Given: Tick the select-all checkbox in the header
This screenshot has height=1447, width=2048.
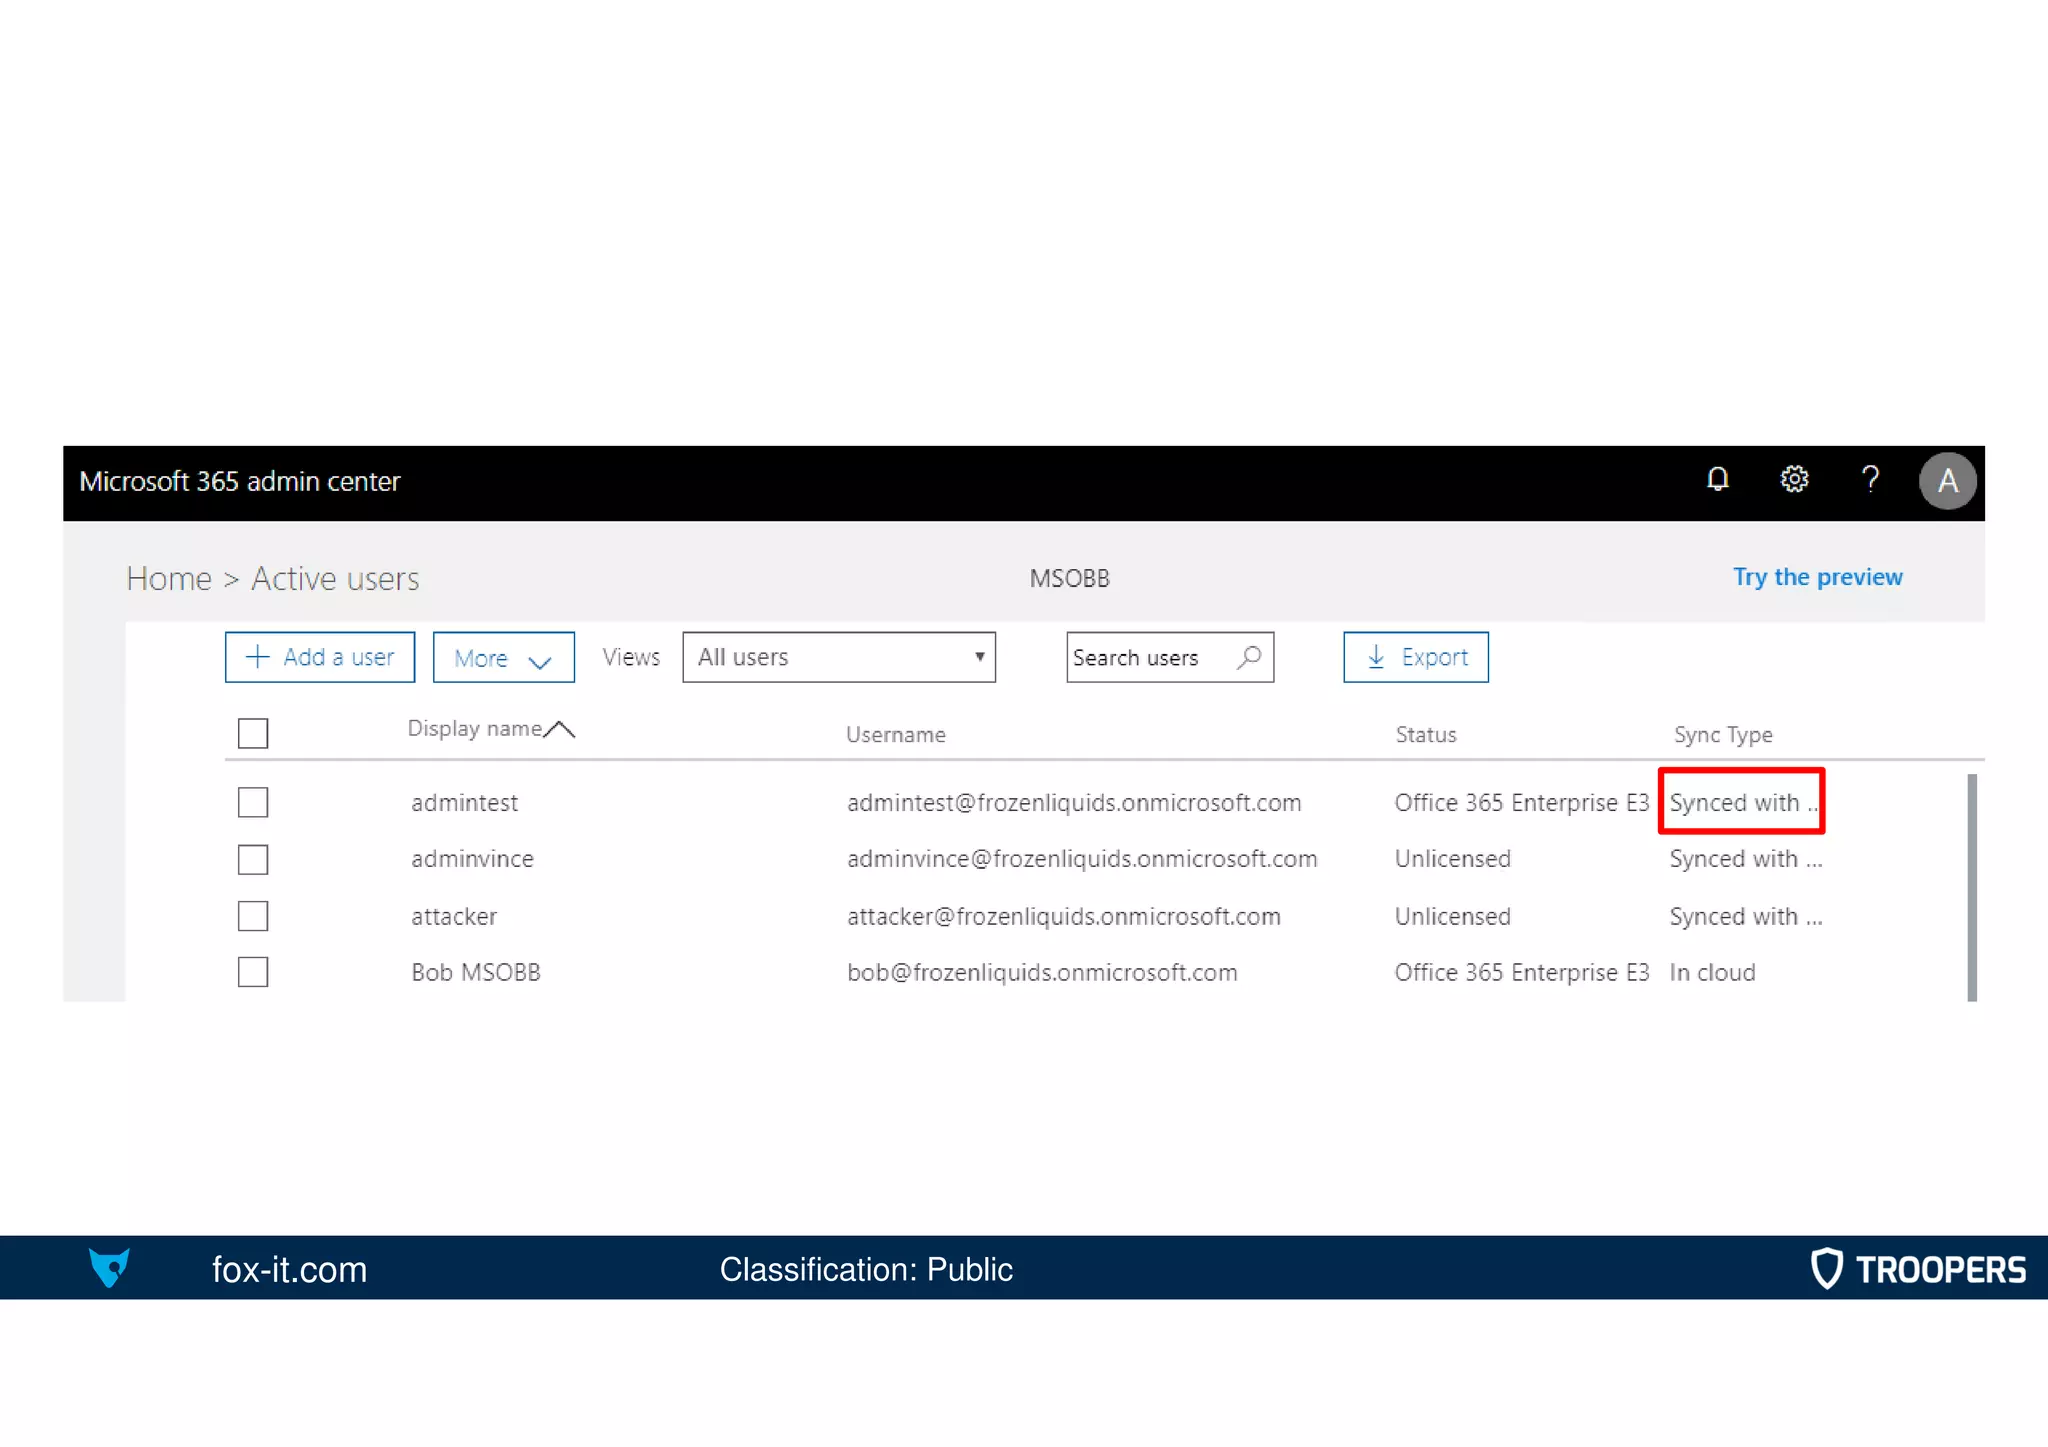Looking at the screenshot, I should 253,733.
